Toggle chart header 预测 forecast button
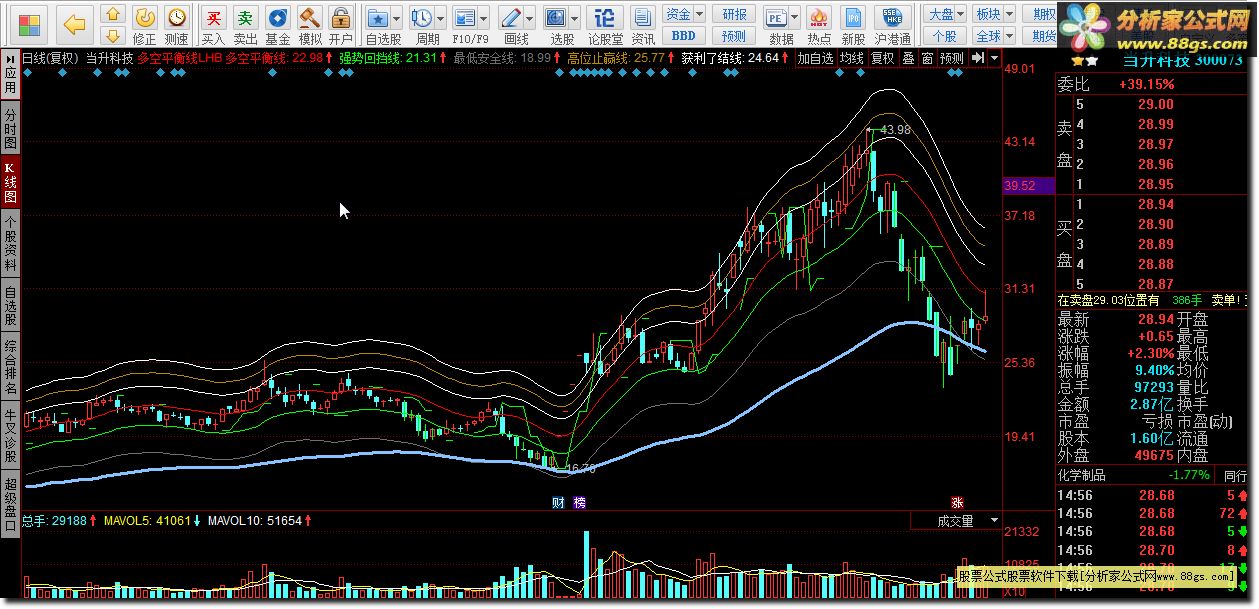This screenshot has width=1259, height=609. 952,58
